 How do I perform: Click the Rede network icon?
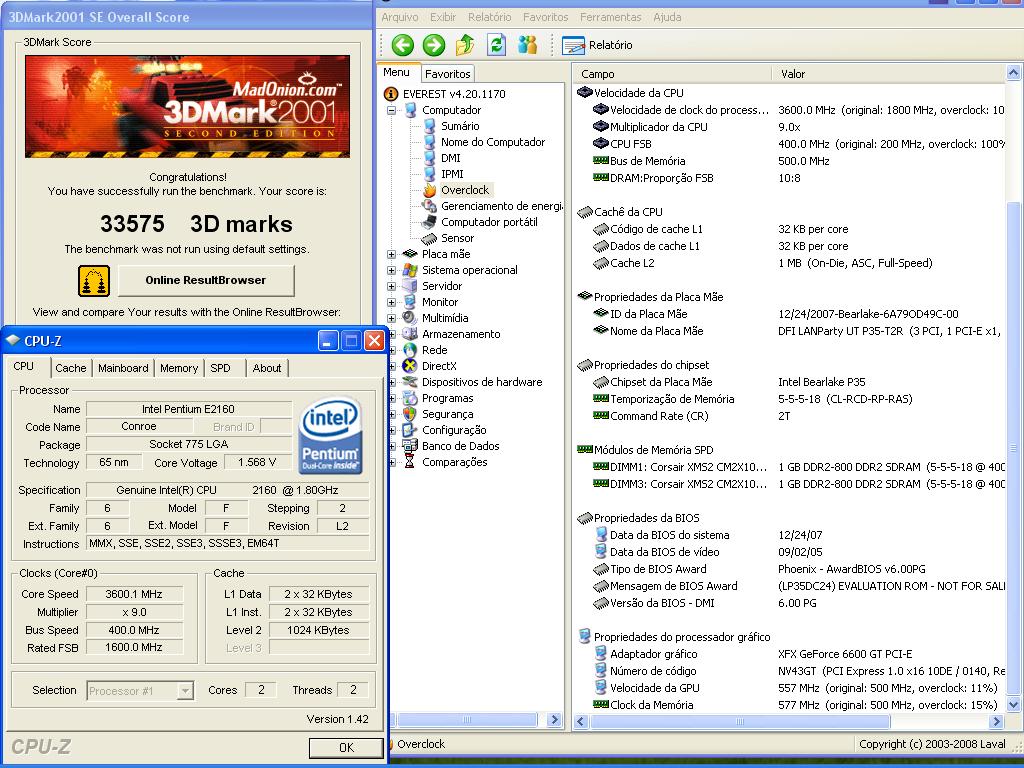pyautogui.click(x=410, y=350)
